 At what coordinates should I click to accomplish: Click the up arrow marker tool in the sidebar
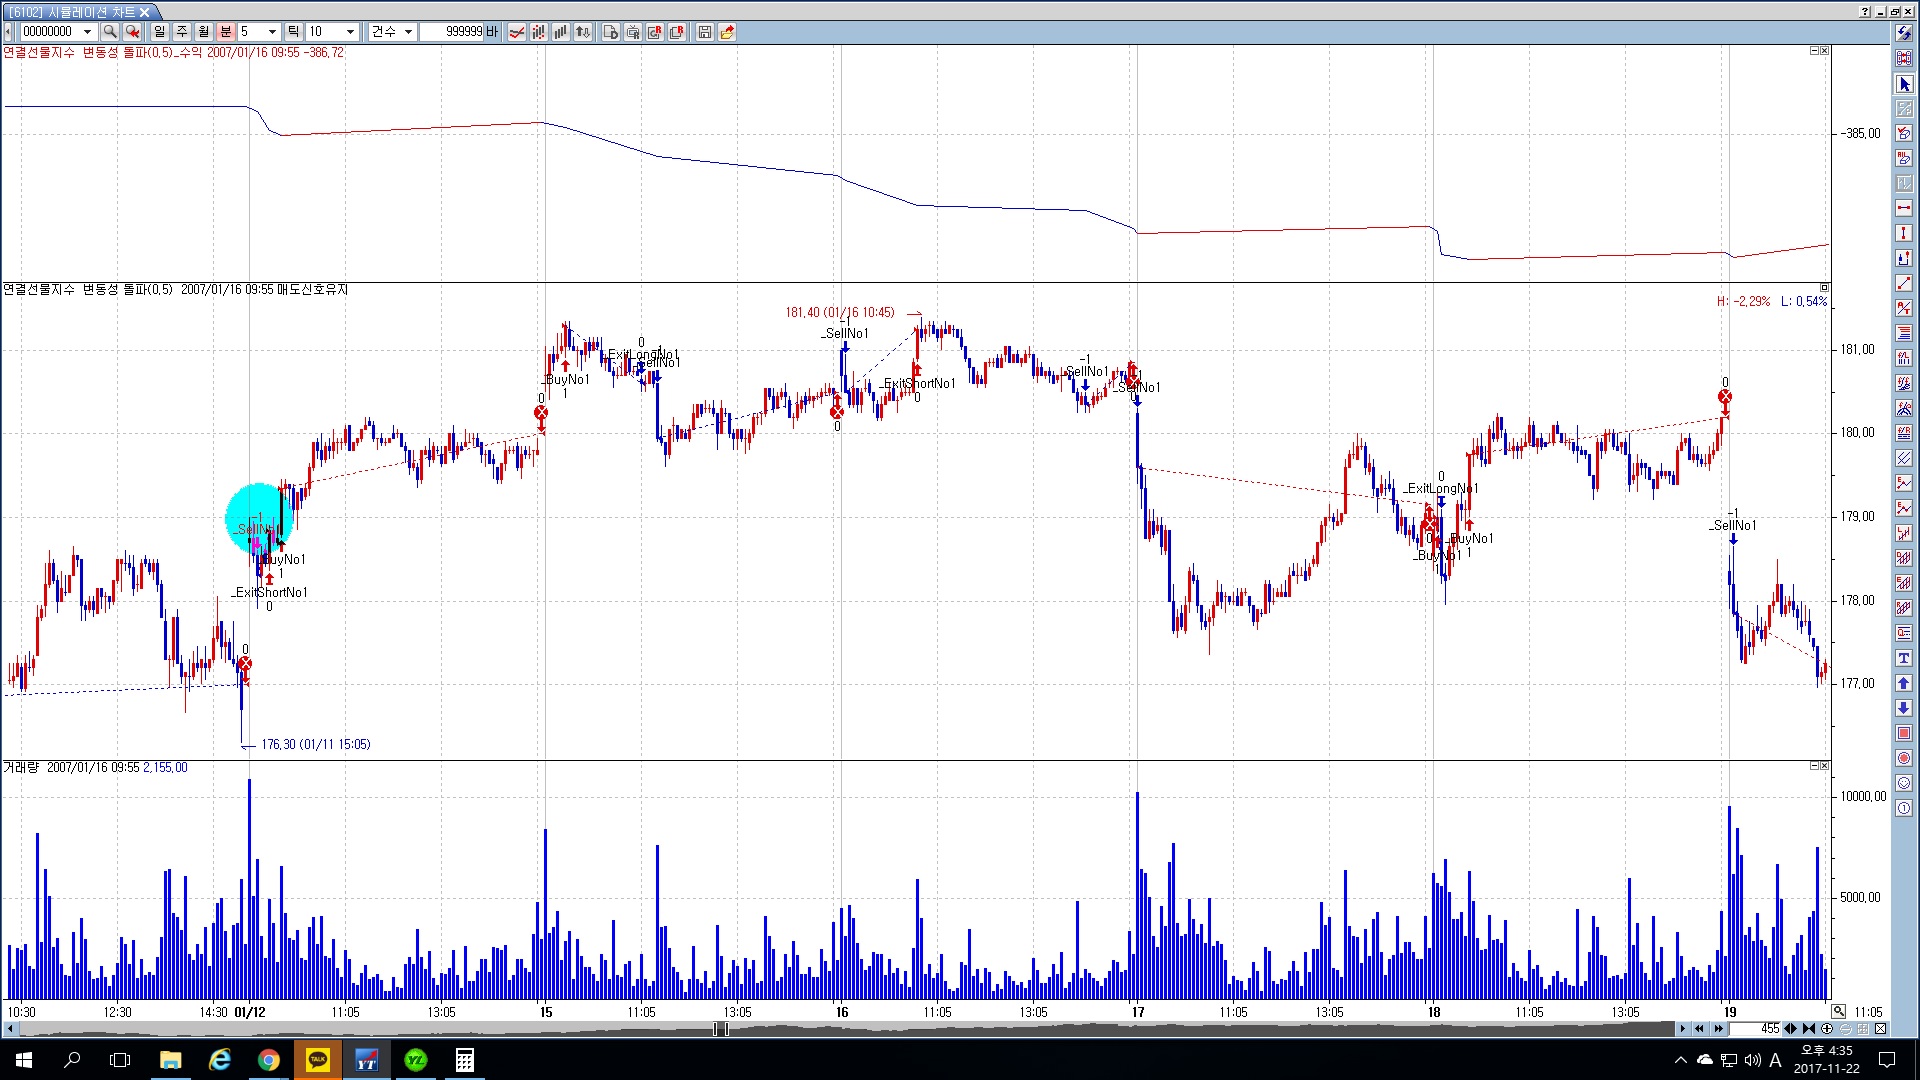1904,683
